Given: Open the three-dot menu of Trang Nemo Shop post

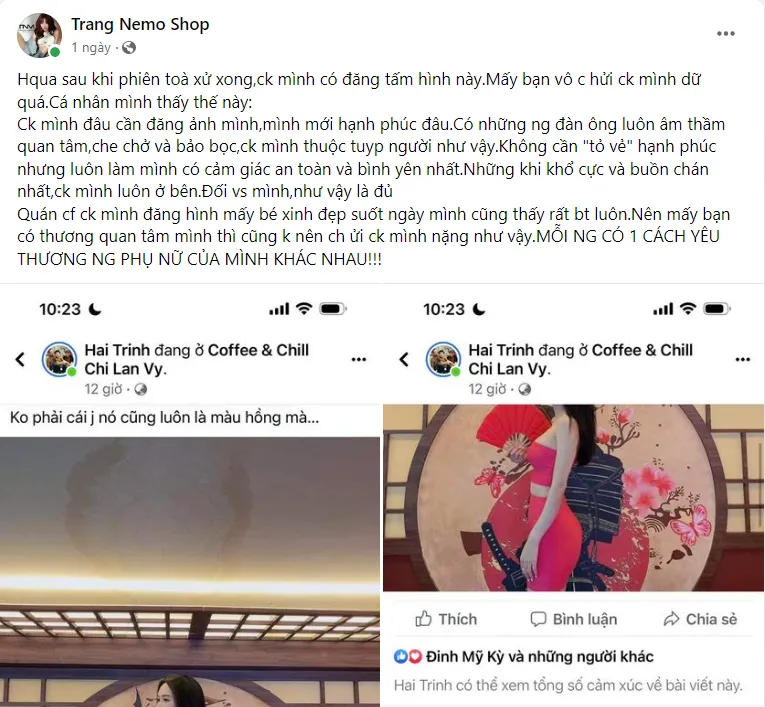Looking at the screenshot, I should tap(725, 34).
